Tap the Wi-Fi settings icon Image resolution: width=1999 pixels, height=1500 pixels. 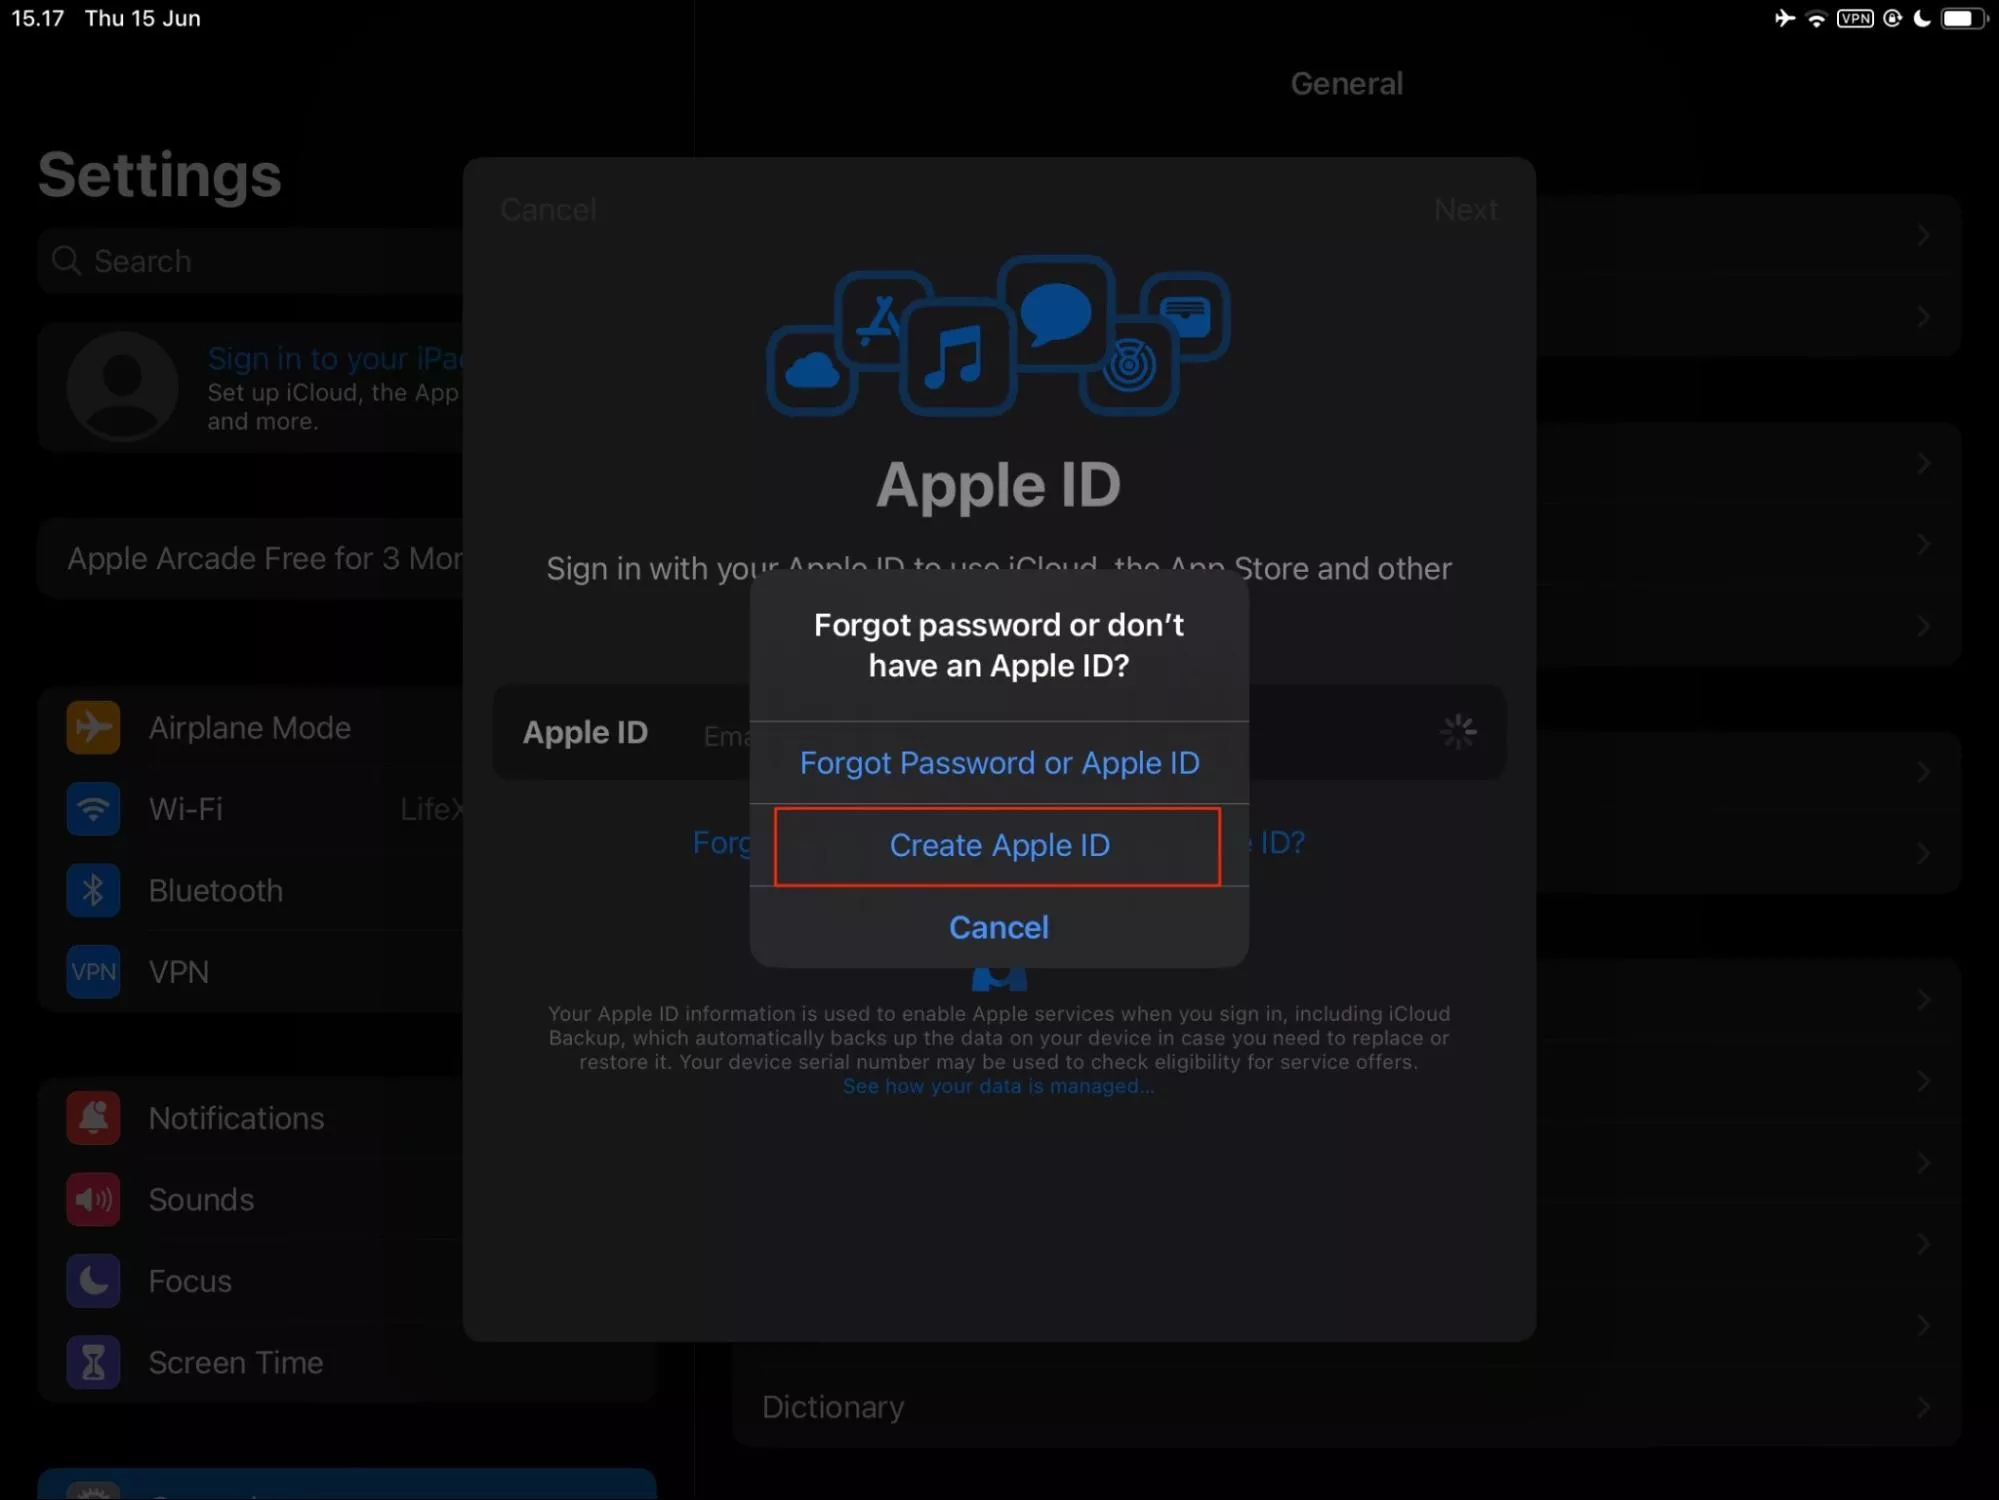pyautogui.click(x=93, y=808)
